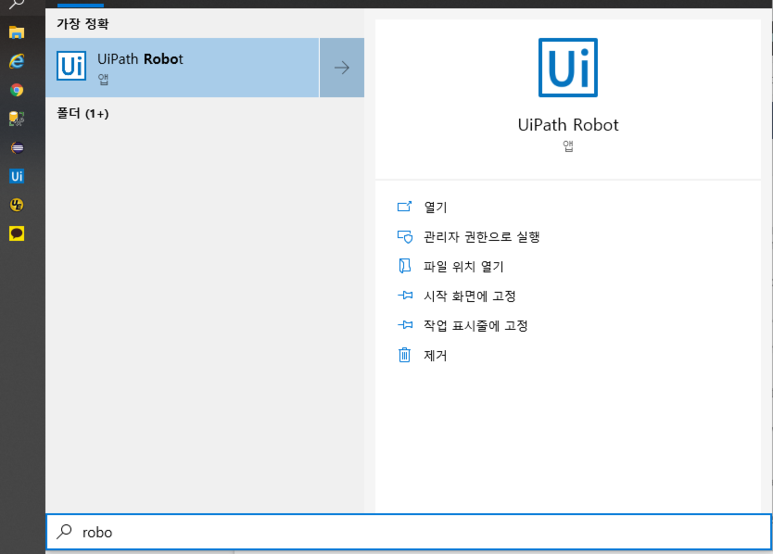Open UiPath from the taskbar icon

point(16,176)
